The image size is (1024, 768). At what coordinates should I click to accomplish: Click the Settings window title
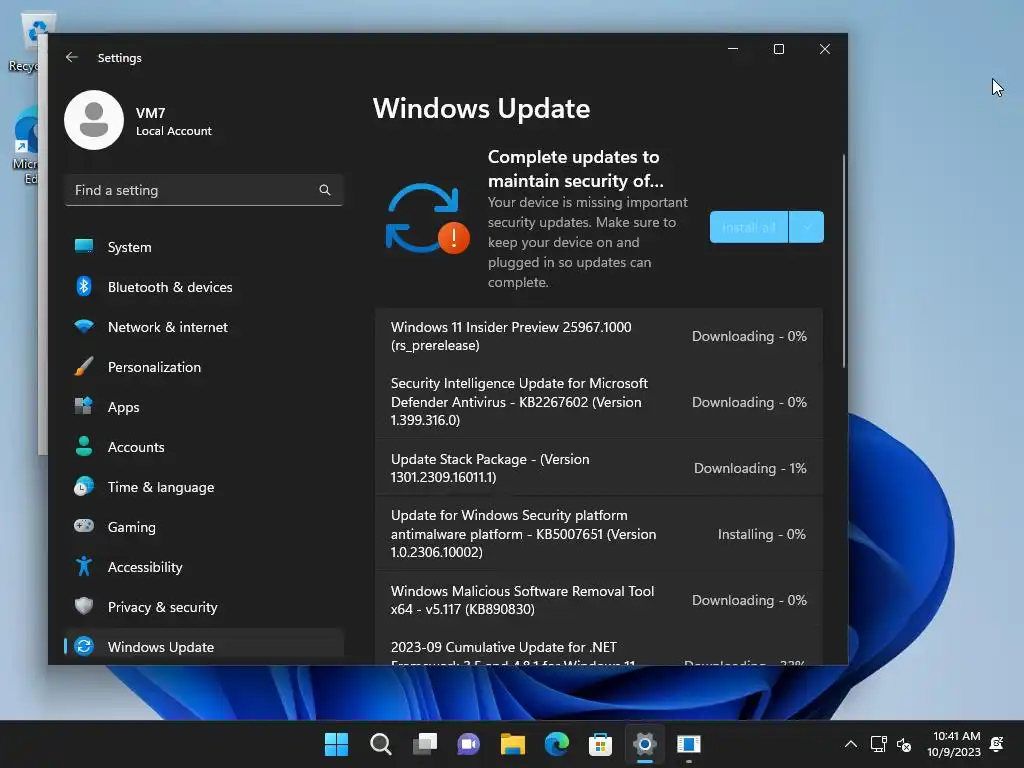[x=120, y=57]
